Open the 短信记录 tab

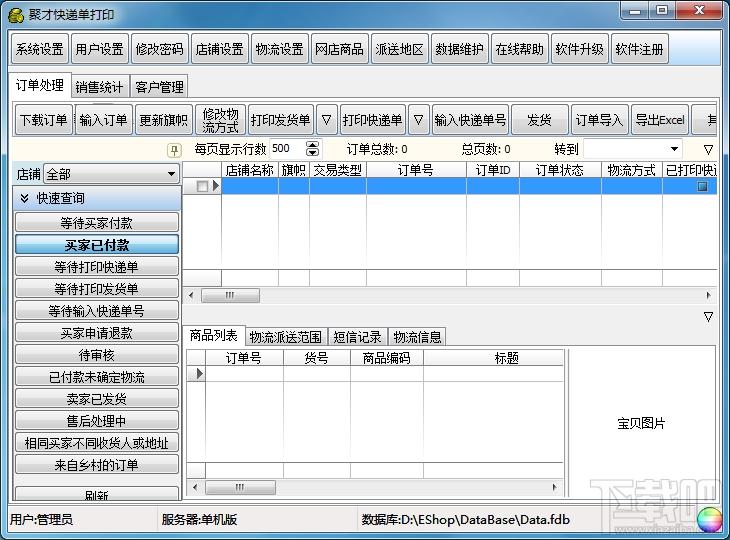click(358, 337)
